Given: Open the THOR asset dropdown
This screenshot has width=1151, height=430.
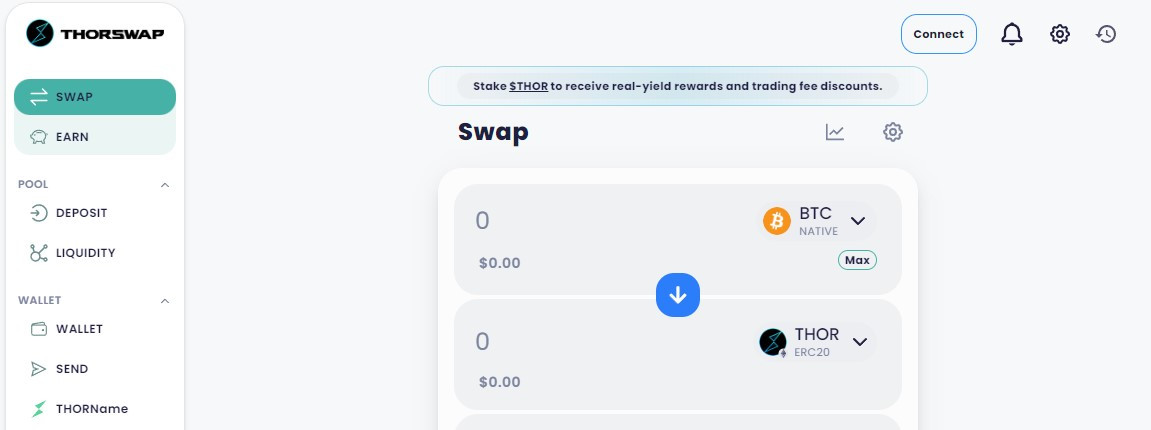Looking at the screenshot, I should click(x=815, y=342).
